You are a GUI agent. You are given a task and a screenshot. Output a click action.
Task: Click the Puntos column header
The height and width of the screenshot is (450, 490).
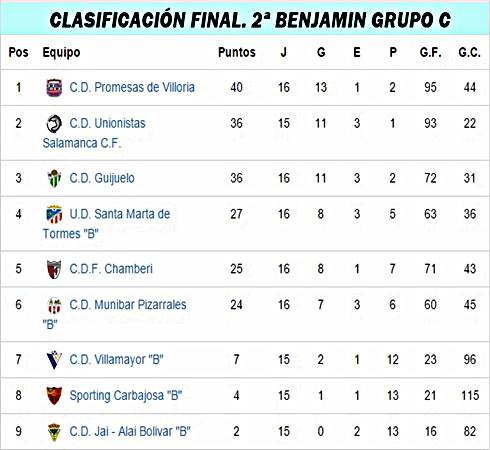(x=237, y=52)
